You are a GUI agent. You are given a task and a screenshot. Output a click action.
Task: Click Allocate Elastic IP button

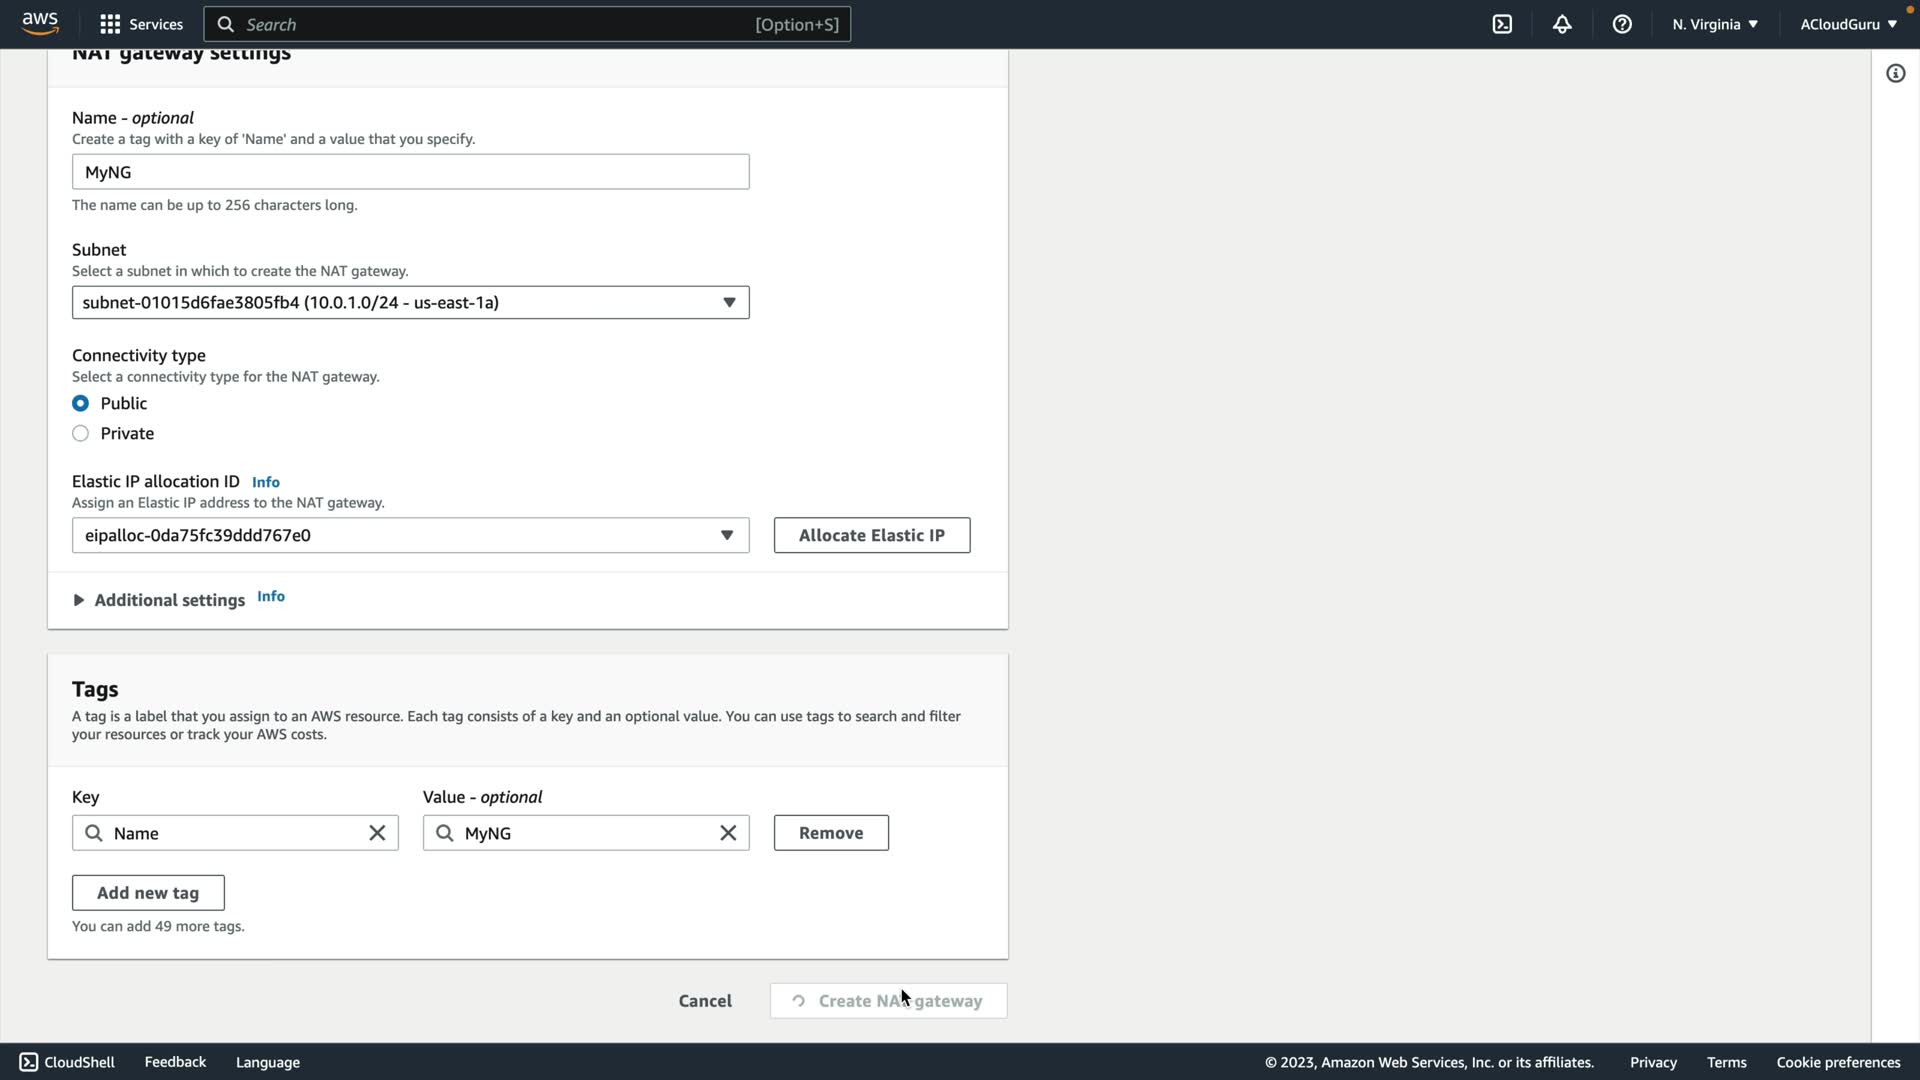871,535
